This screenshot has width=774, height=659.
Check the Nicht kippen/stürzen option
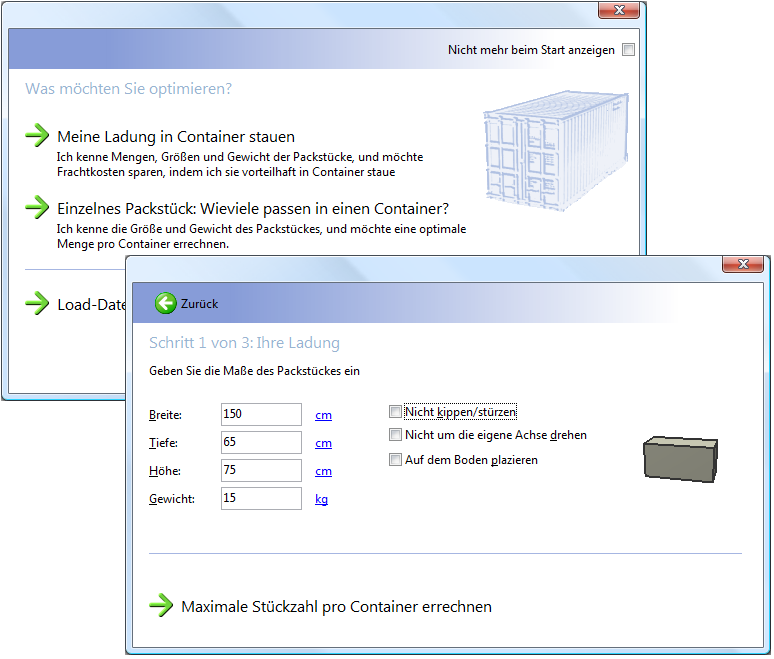[x=396, y=412]
